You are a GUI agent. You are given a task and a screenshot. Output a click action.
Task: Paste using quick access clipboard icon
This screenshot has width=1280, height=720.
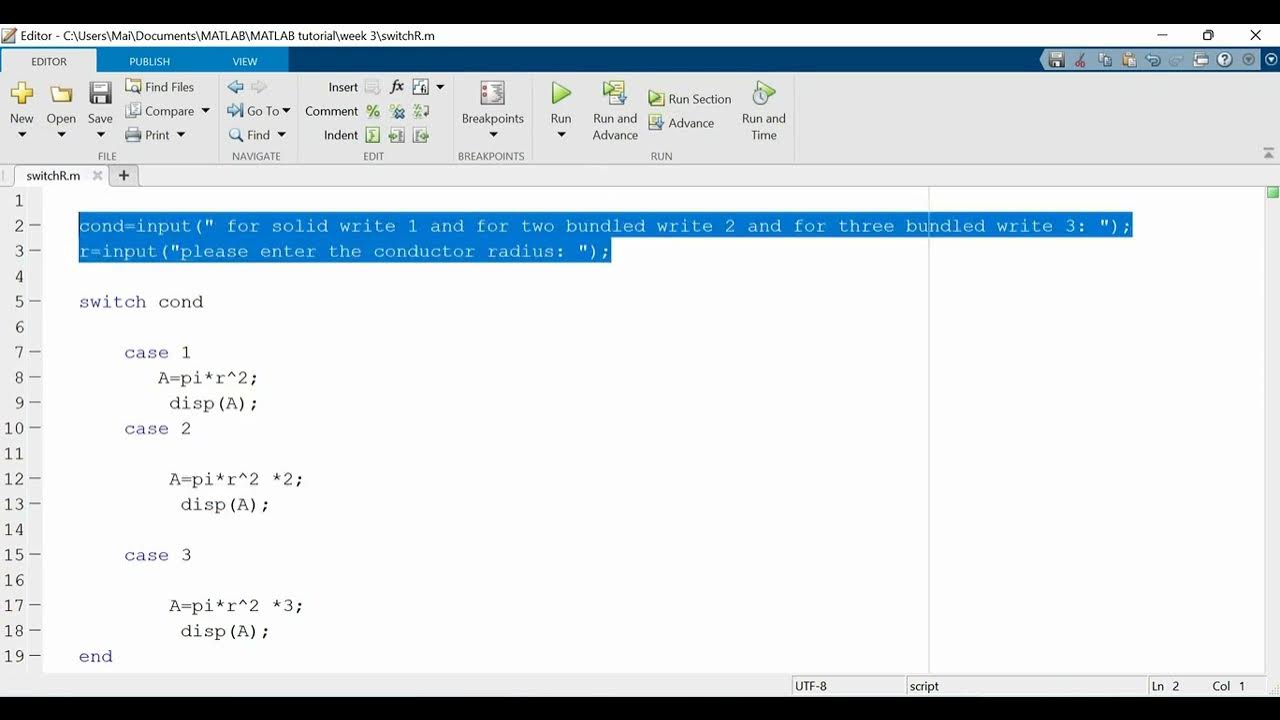click(1128, 60)
